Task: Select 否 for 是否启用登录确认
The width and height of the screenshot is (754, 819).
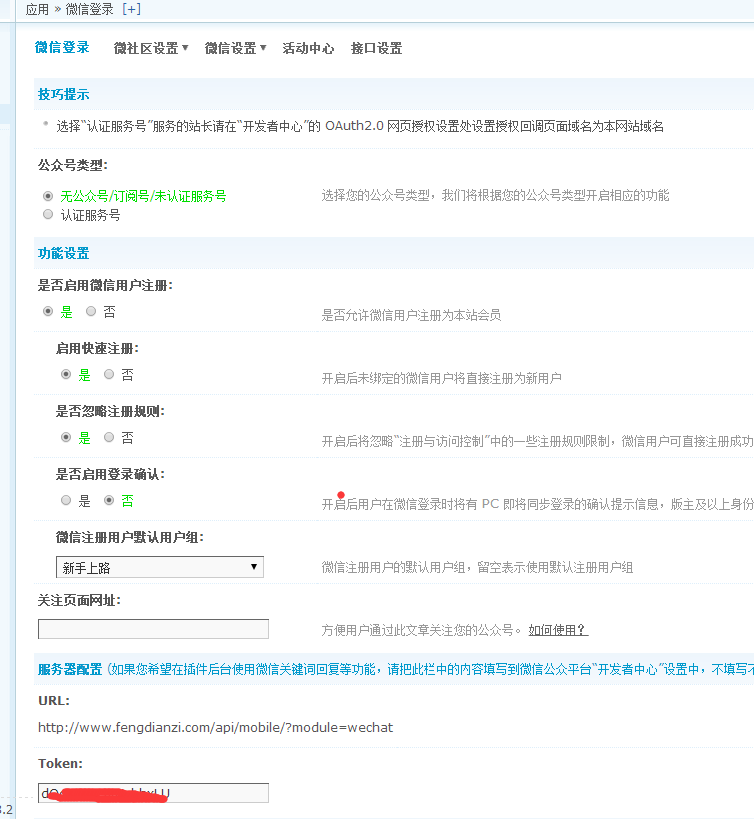Action: click(109, 500)
